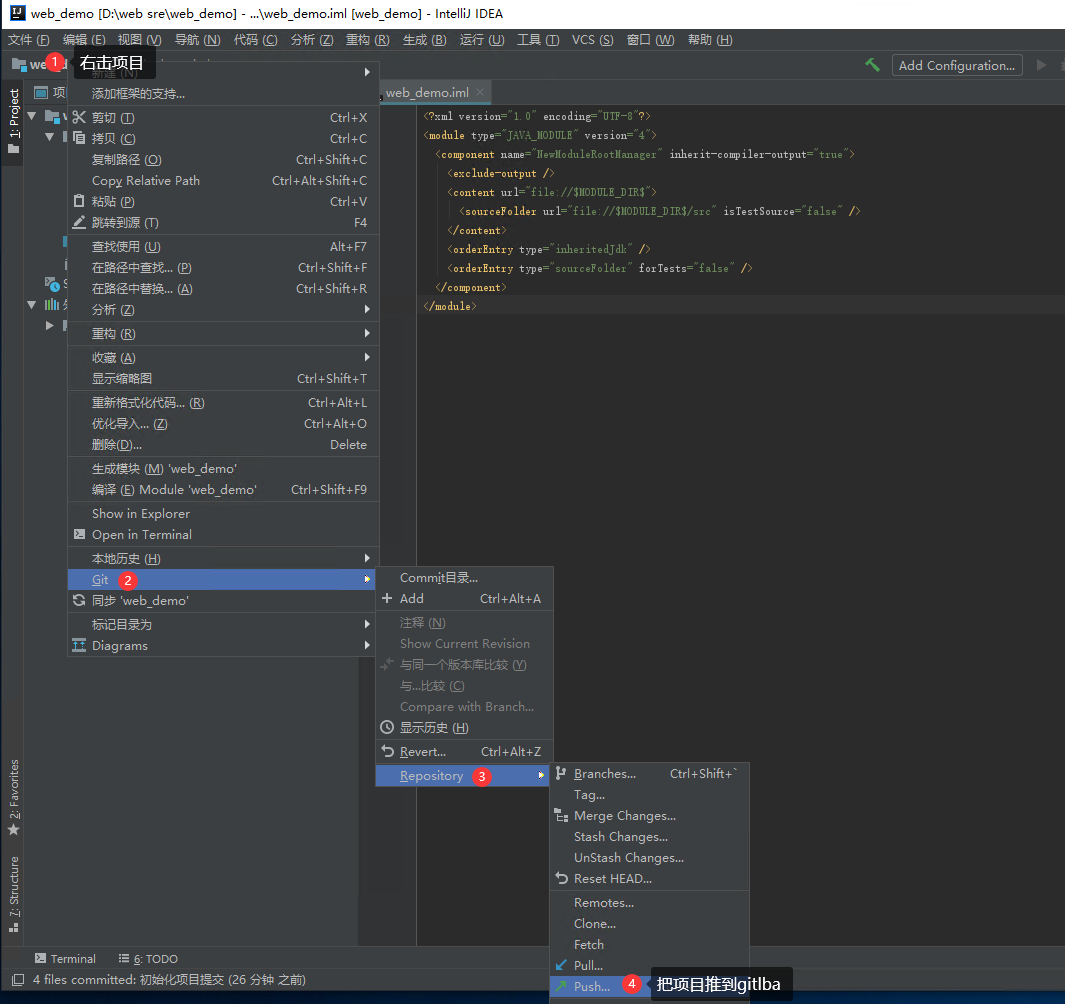This screenshot has width=1065, height=1004.
Task: Click the Project folder icon in left strip
Action: click(x=14, y=148)
